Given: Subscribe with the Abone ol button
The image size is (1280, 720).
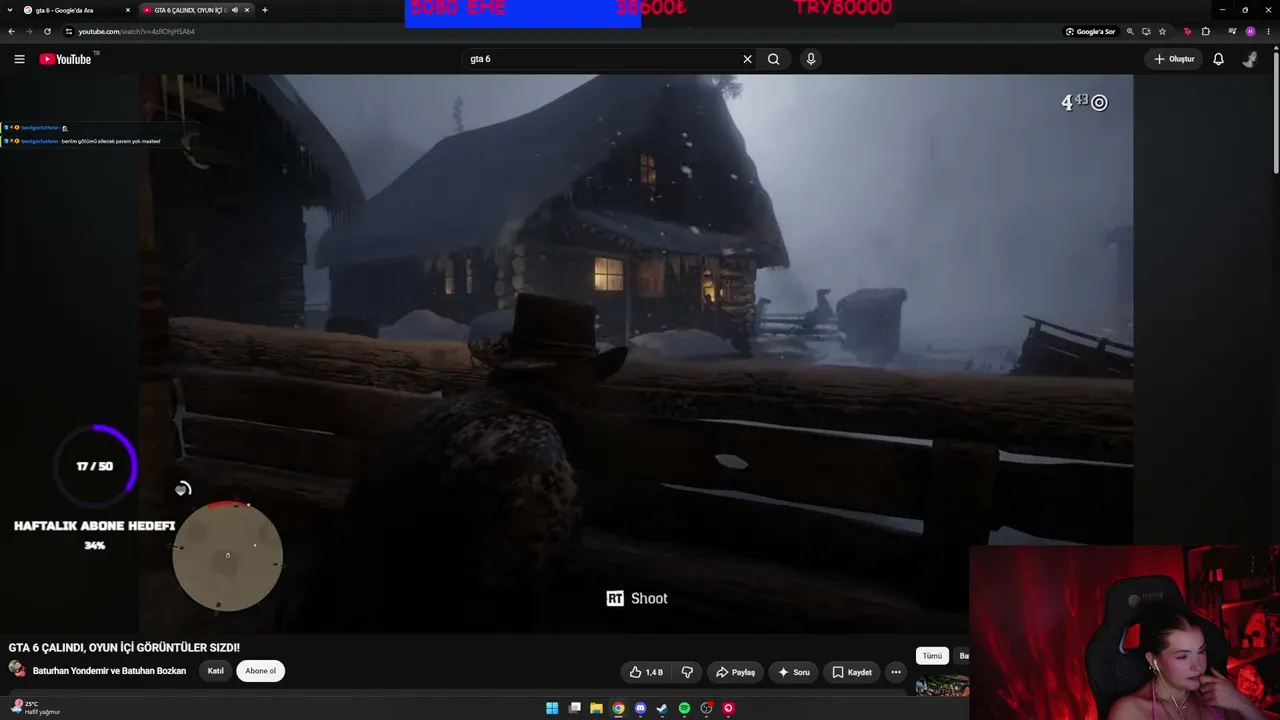Looking at the screenshot, I should (x=260, y=671).
